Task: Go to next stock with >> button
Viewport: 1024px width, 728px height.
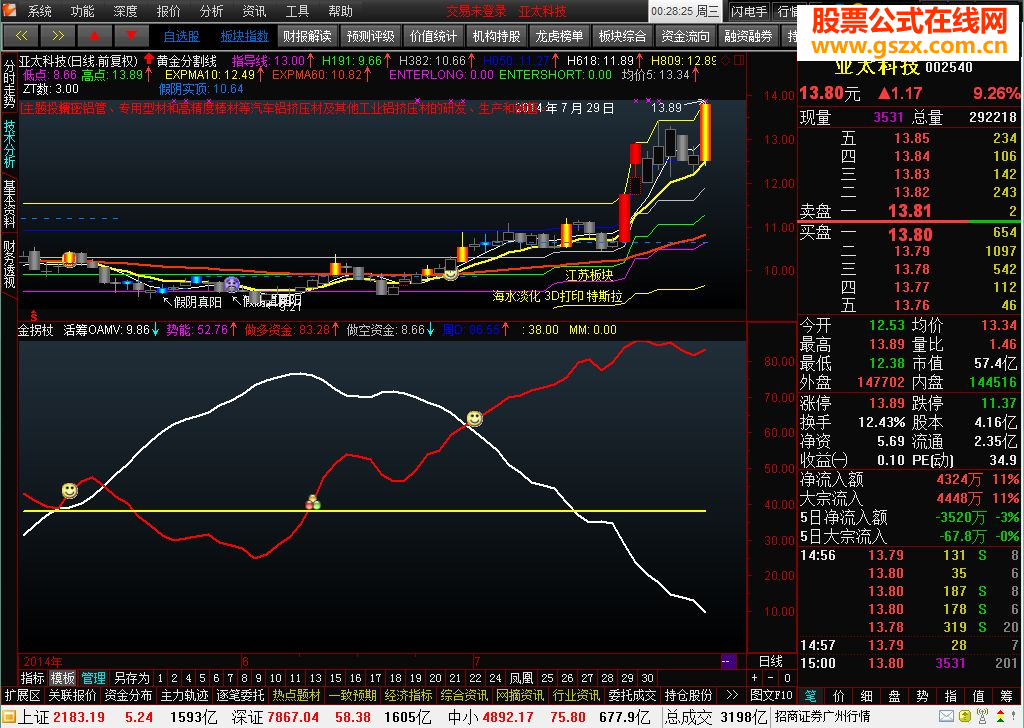Action: point(58,35)
